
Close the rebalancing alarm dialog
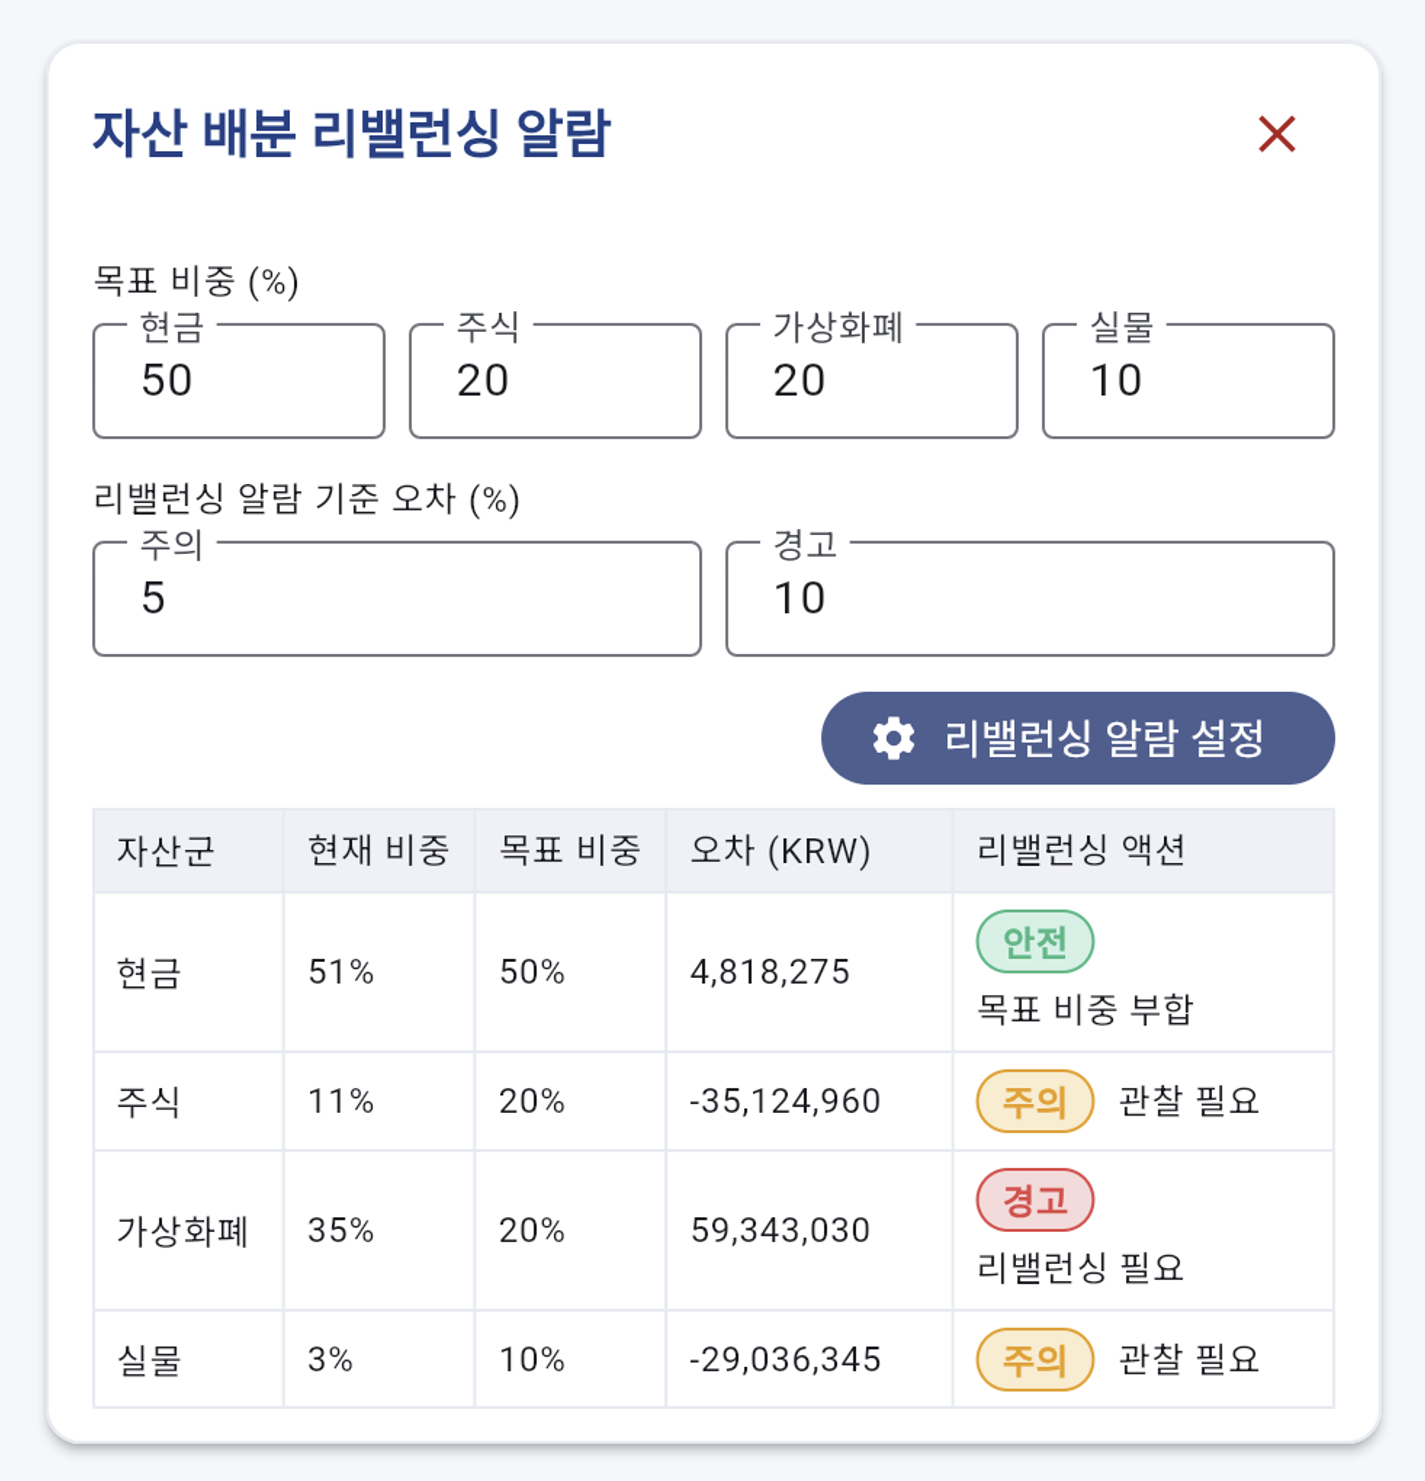(x=1276, y=134)
